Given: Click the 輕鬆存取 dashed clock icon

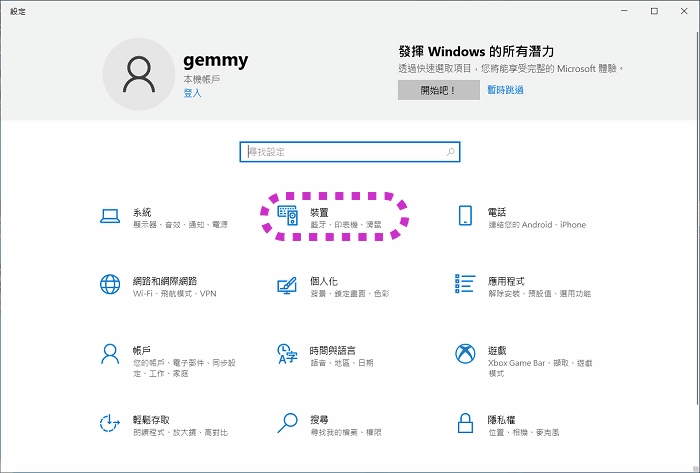Looking at the screenshot, I should click(x=109, y=423).
